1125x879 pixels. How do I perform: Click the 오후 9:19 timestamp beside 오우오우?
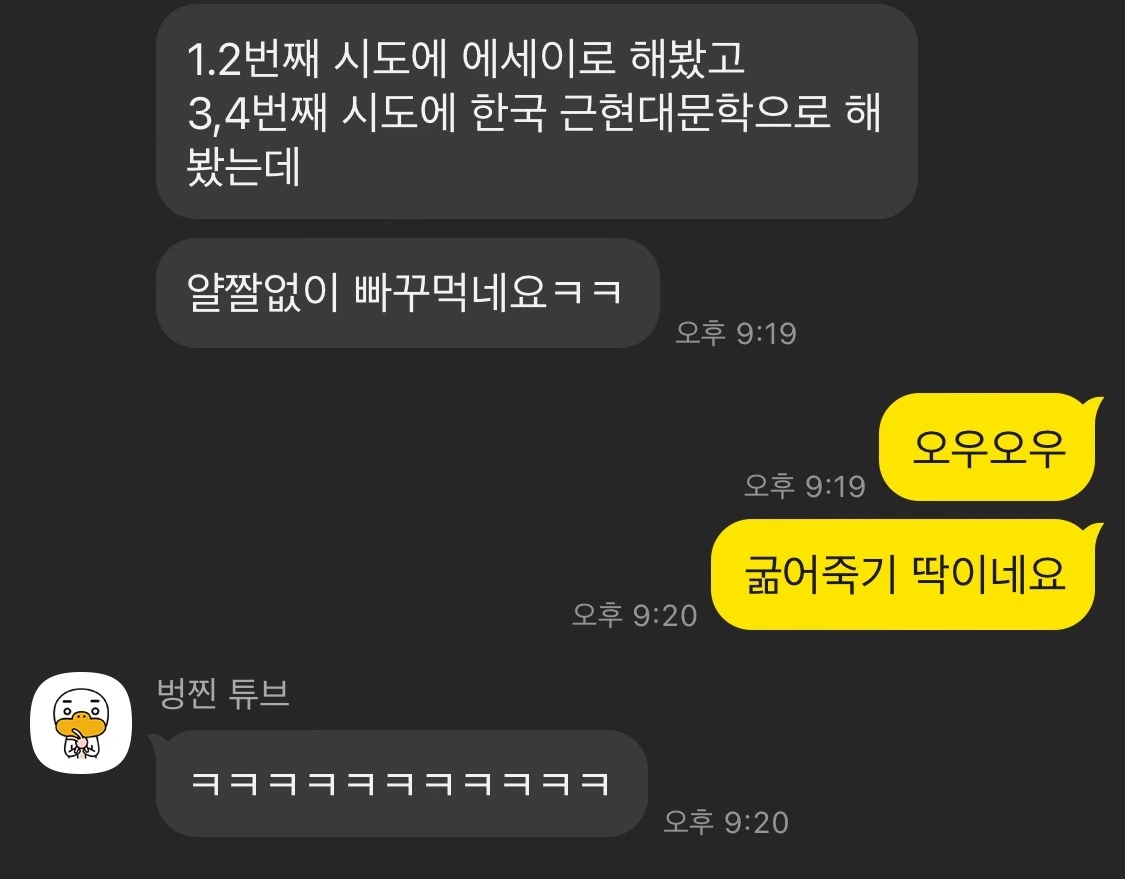(805, 486)
